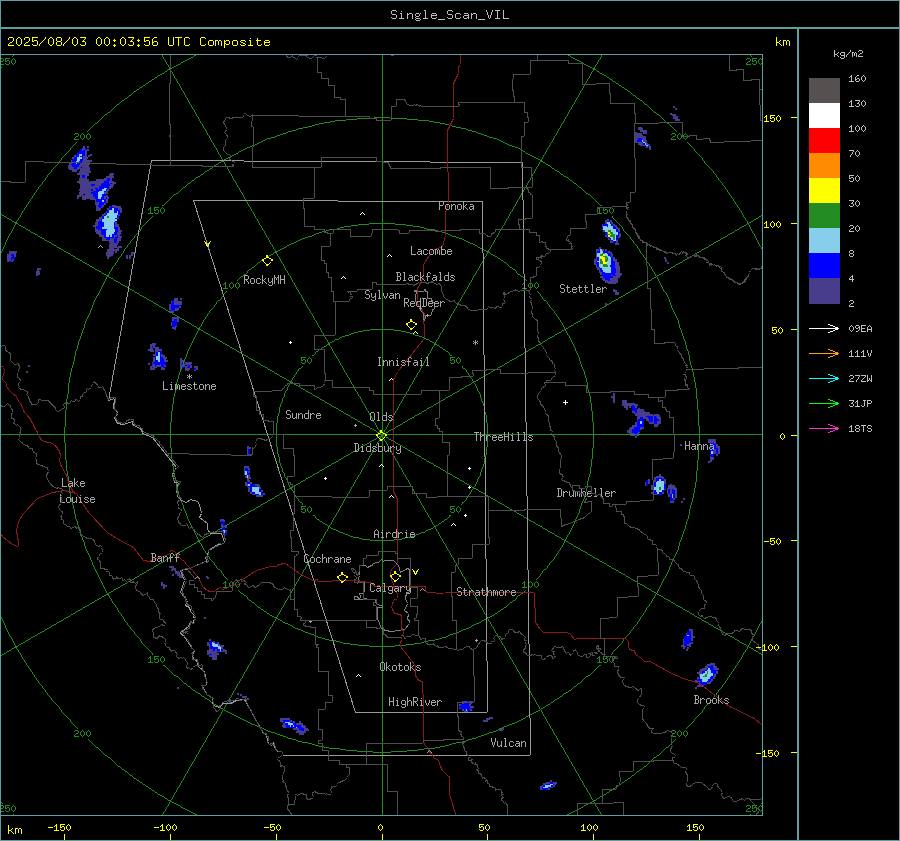
Task: Pick the grey 130-160 legend swatch
Action: 824,91
